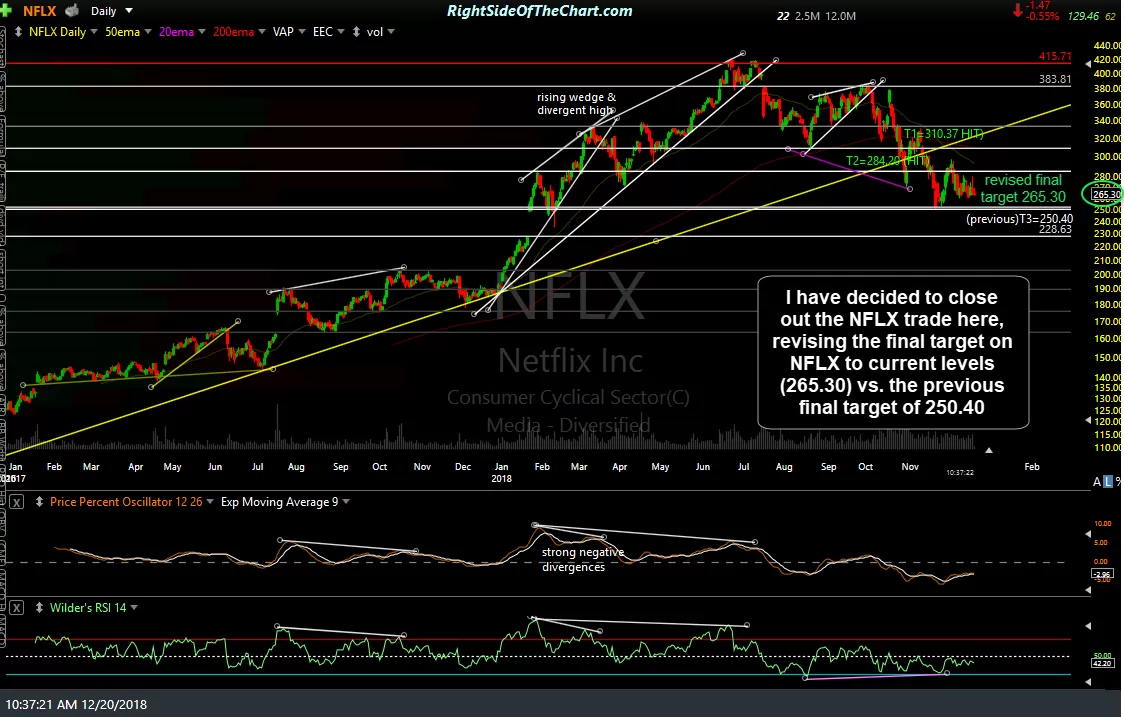Click the -2.96 PPO value tag

point(1102,574)
